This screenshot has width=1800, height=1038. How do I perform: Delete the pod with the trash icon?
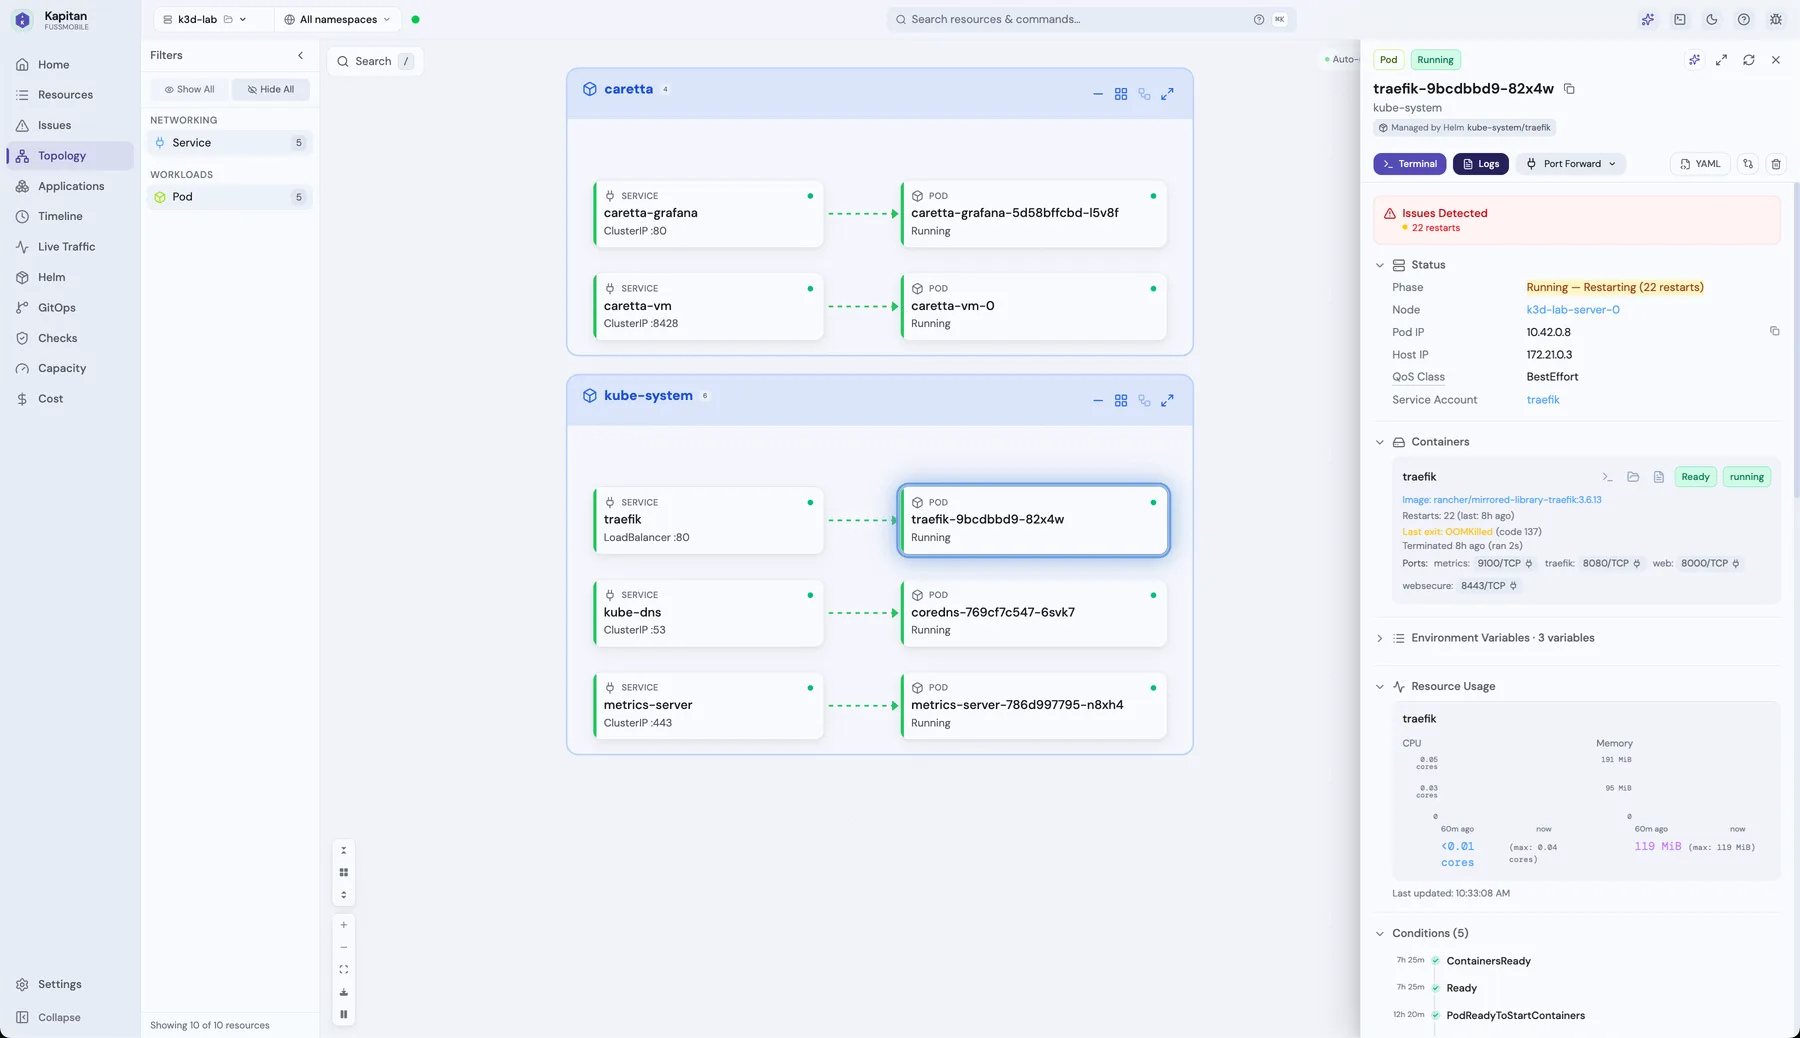[x=1776, y=164]
